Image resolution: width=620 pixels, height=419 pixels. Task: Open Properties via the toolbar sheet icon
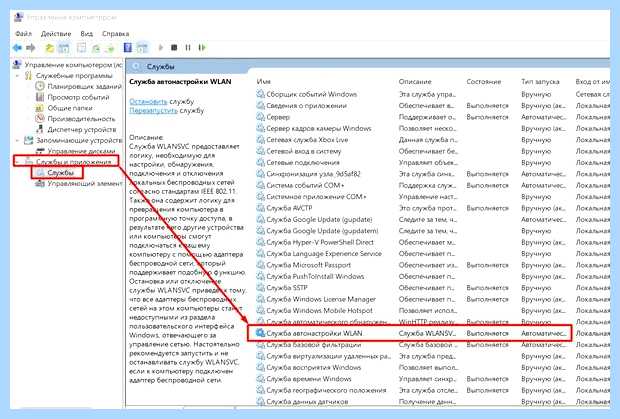coord(81,48)
